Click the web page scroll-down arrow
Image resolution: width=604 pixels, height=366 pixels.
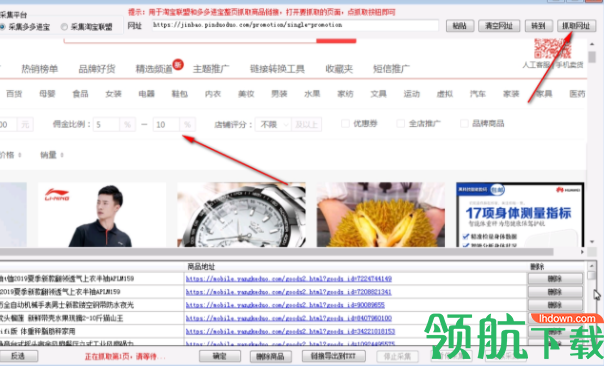[592, 242]
